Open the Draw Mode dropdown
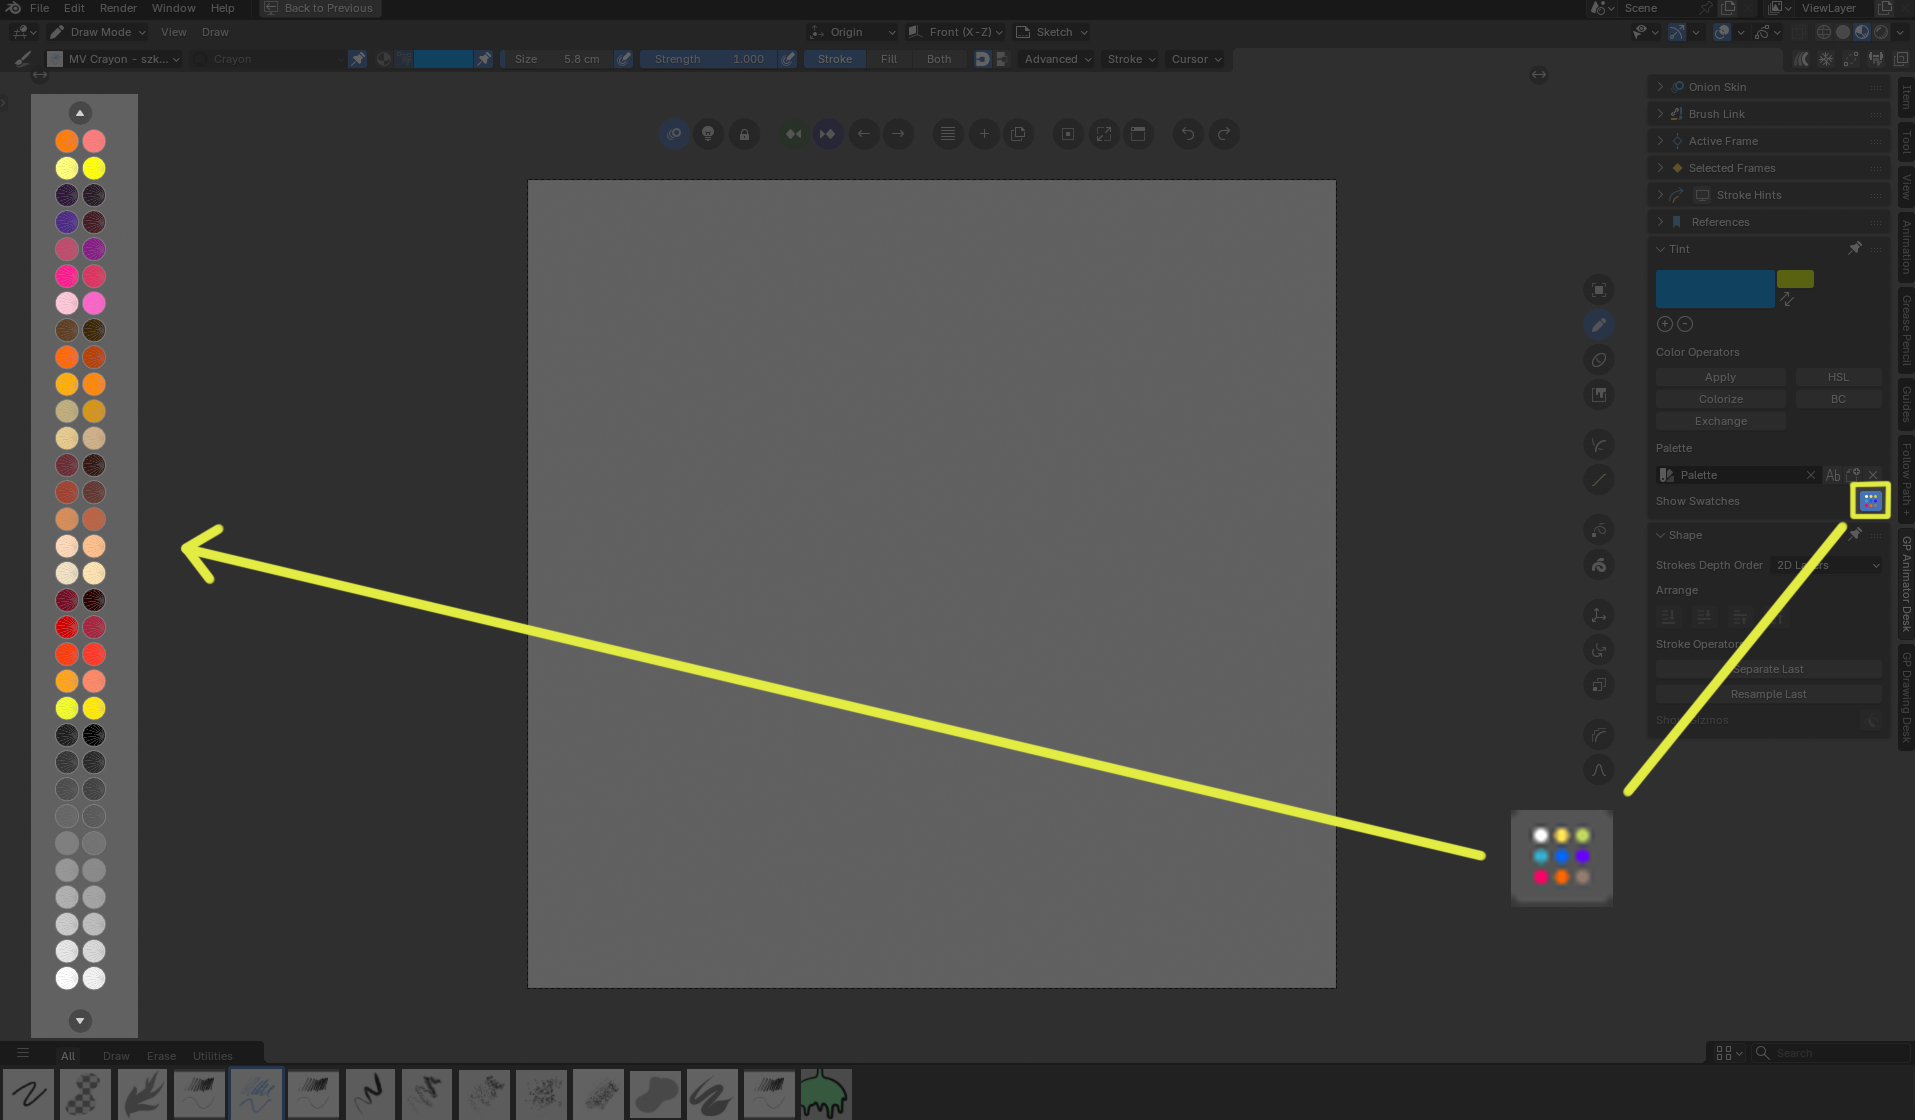The height and width of the screenshot is (1120, 1915). coord(98,32)
